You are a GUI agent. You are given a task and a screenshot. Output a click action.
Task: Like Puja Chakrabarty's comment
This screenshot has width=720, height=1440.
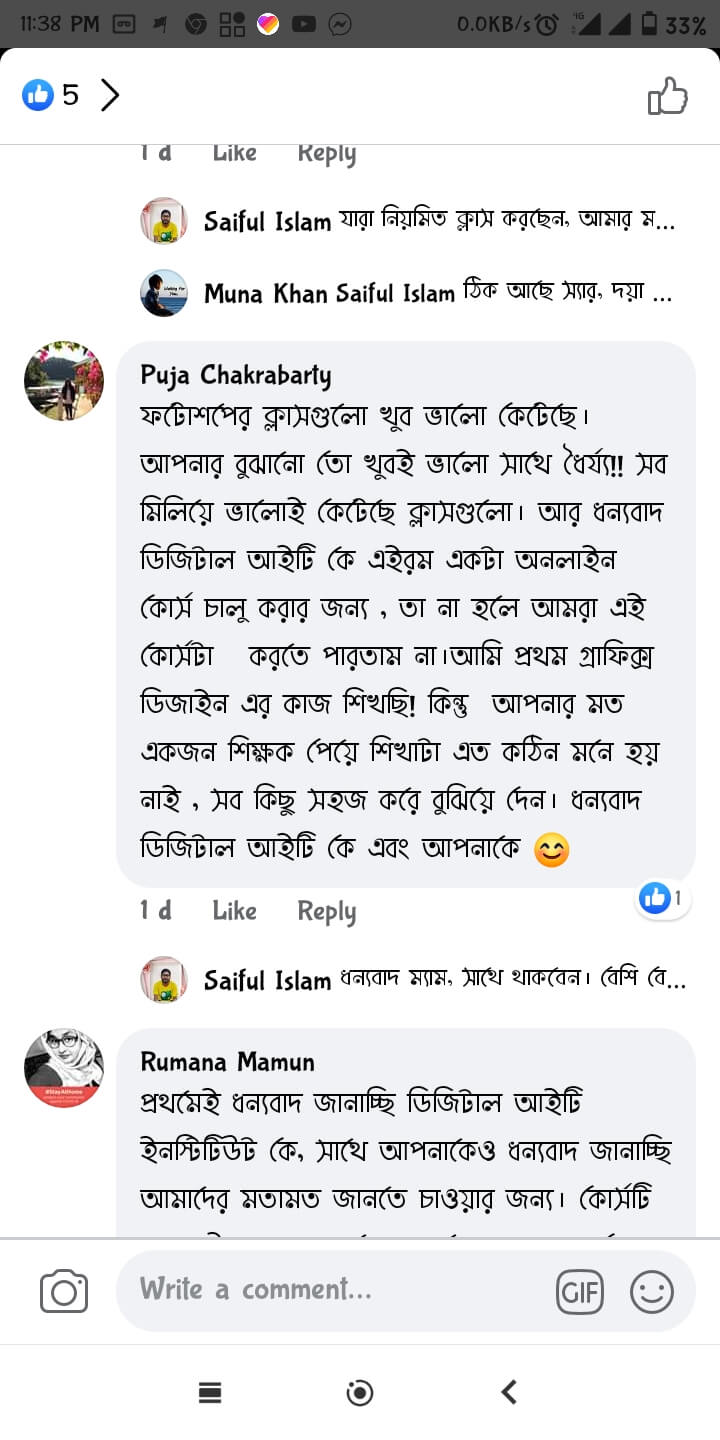[234, 910]
